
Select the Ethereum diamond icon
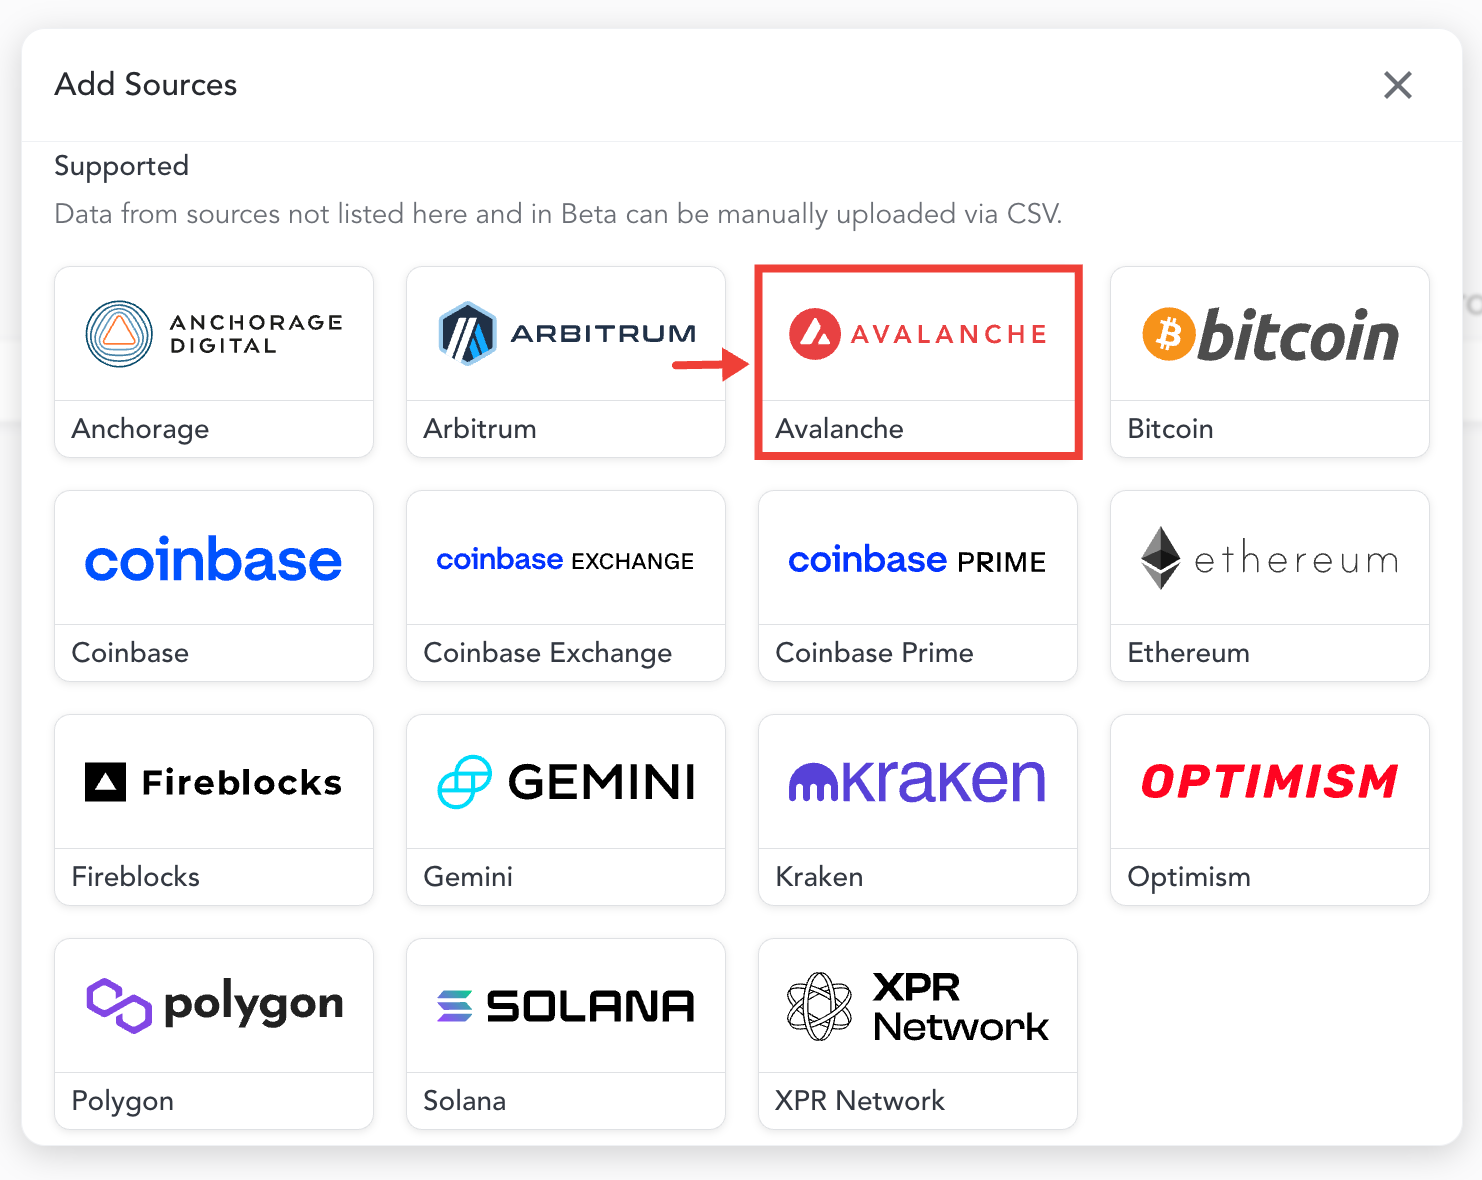1162,557
